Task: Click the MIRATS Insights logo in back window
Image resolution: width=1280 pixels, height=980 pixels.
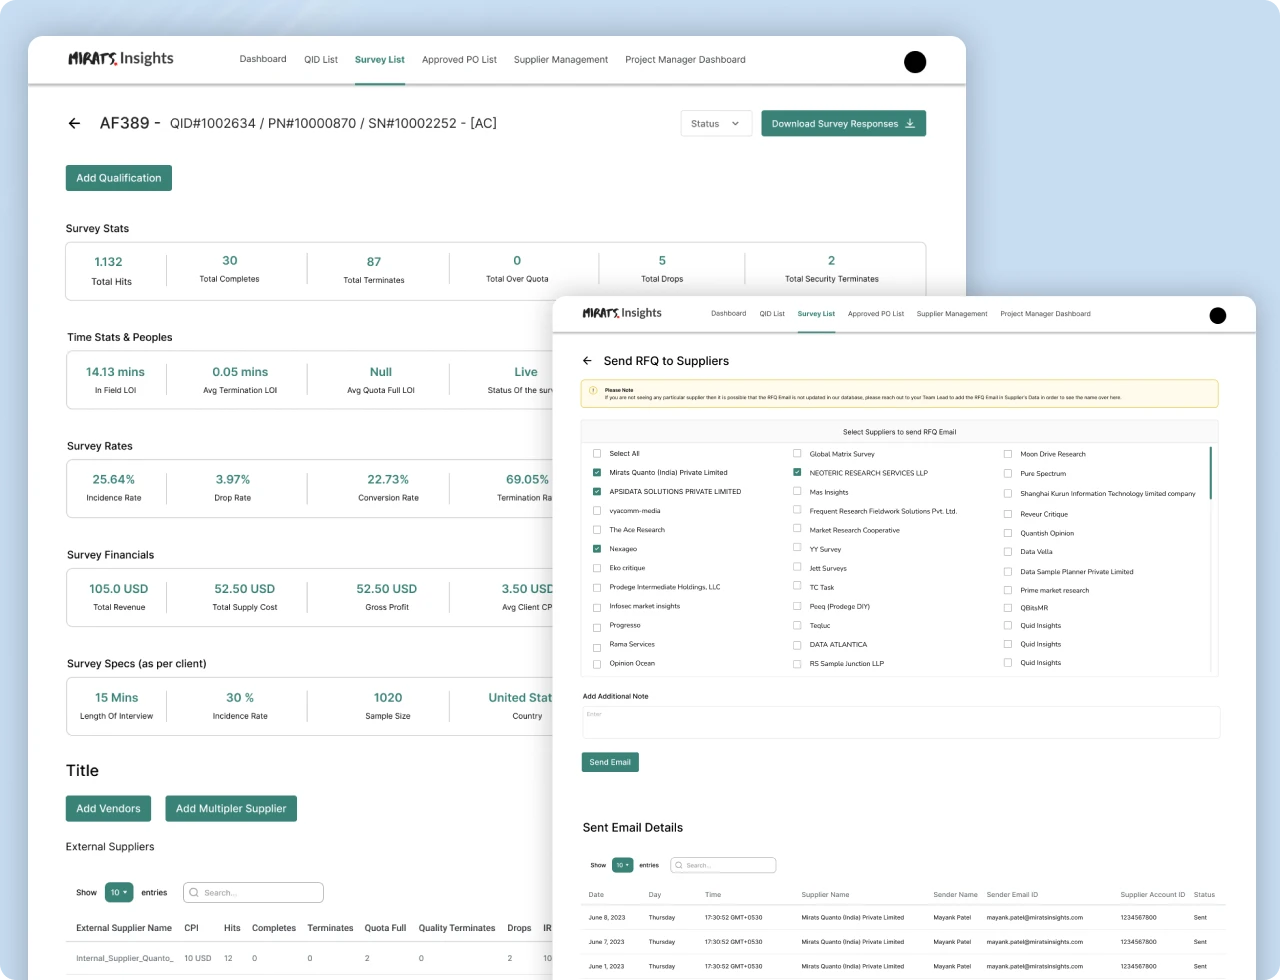Action: [121, 58]
